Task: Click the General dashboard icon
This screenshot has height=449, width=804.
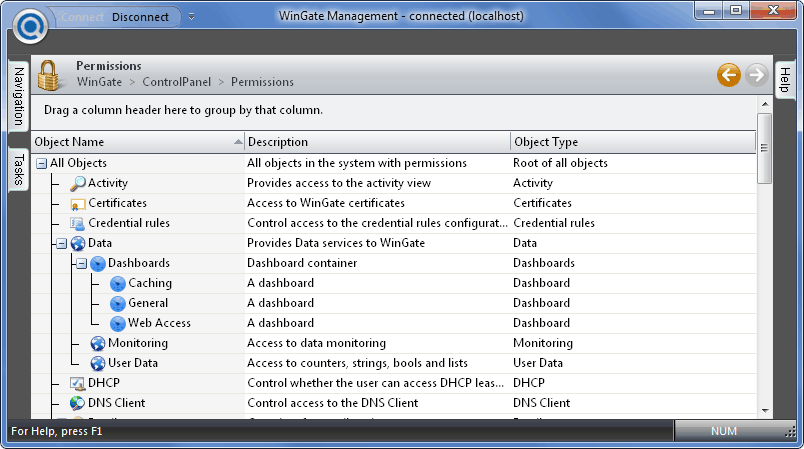Action: [x=117, y=303]
